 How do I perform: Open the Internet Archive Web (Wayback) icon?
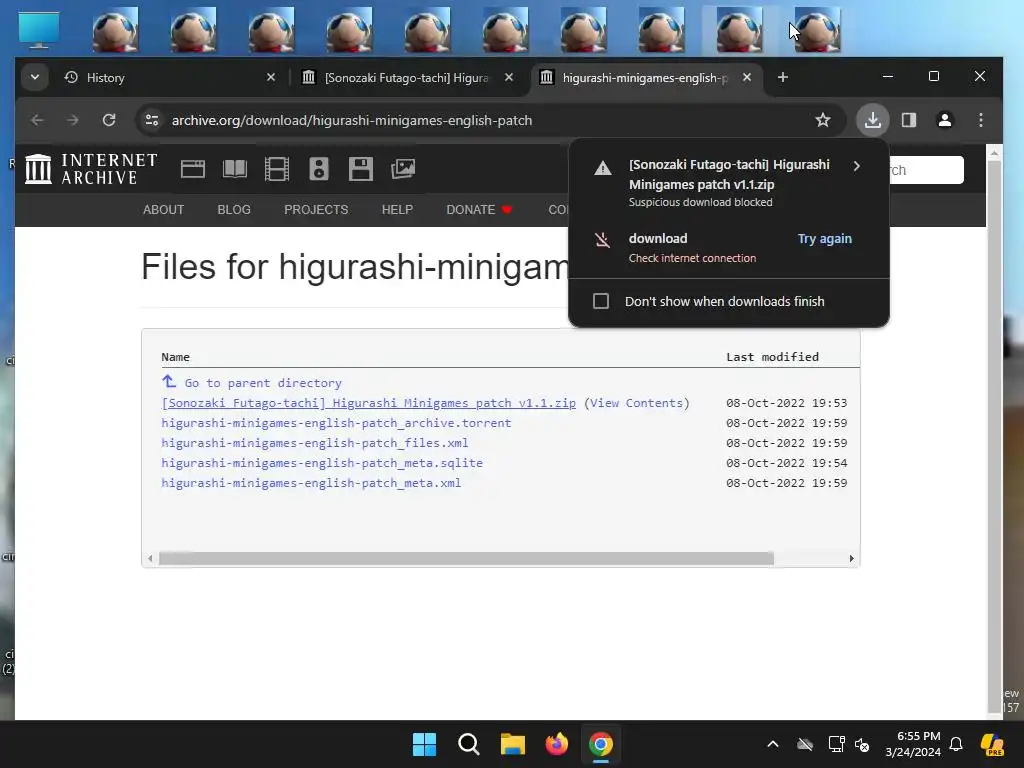[193, 169]
